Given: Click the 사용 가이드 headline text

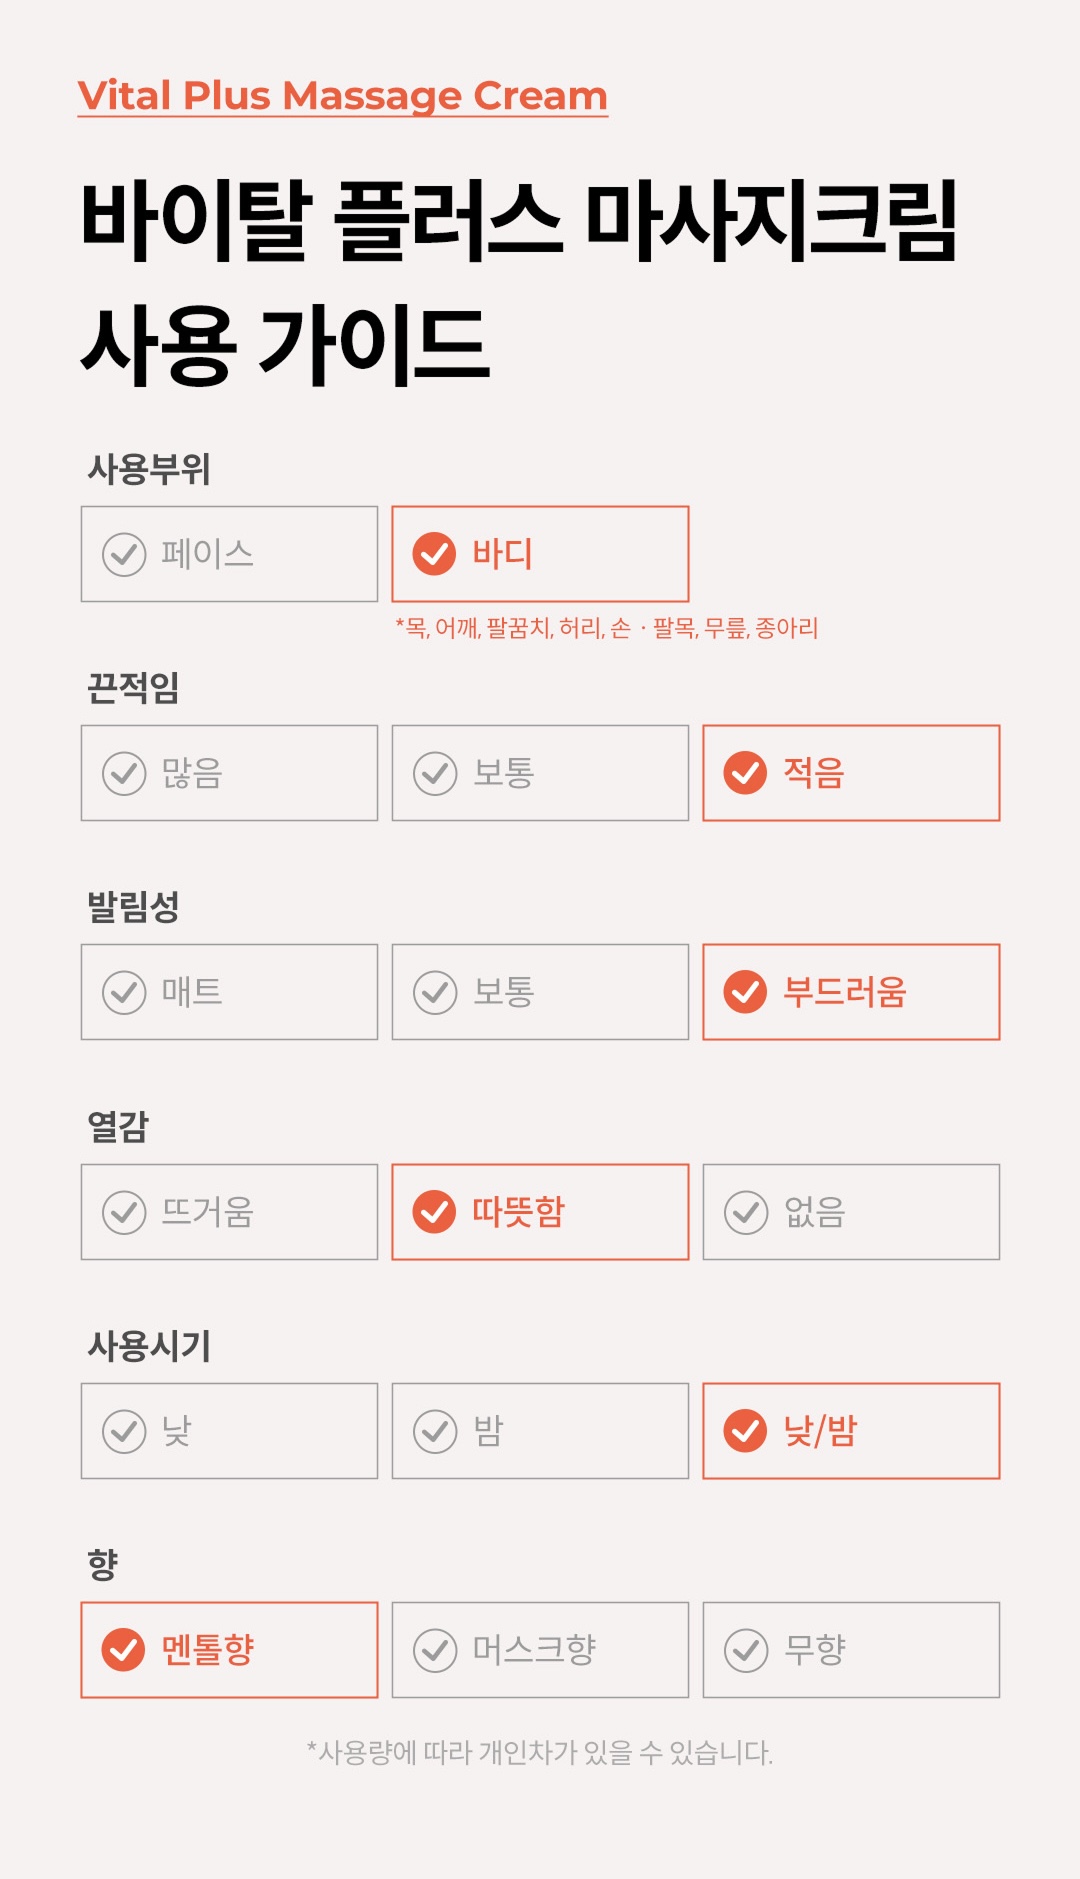Looking at the screenshot, I should tap(285, 346).
